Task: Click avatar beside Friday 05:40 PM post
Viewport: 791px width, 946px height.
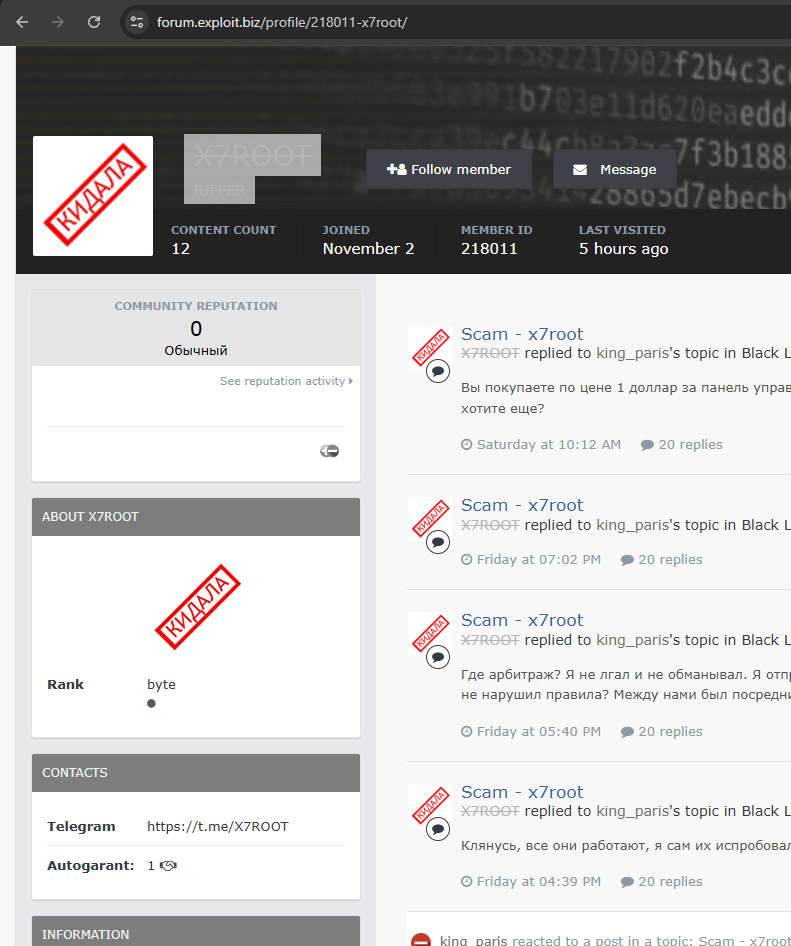Action: tap(430, 633)
